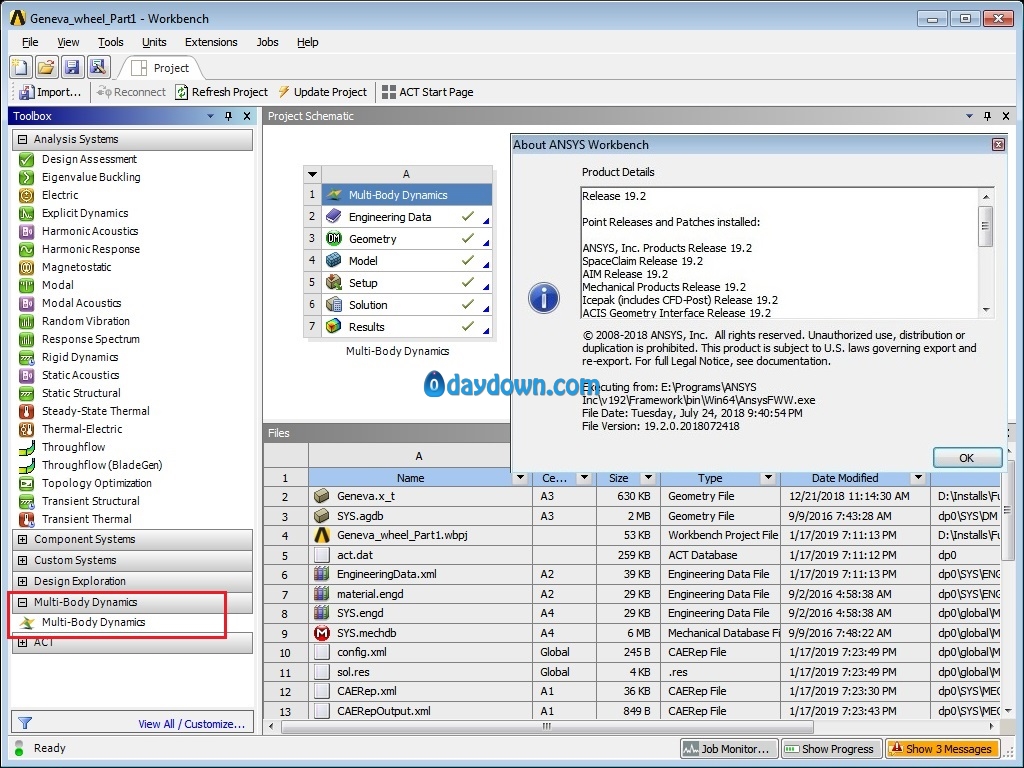Image resolution: width=1024 pixels, height=768 pixels.
Task: Click the Solution cell in system A
Action: tap(406, 305)
